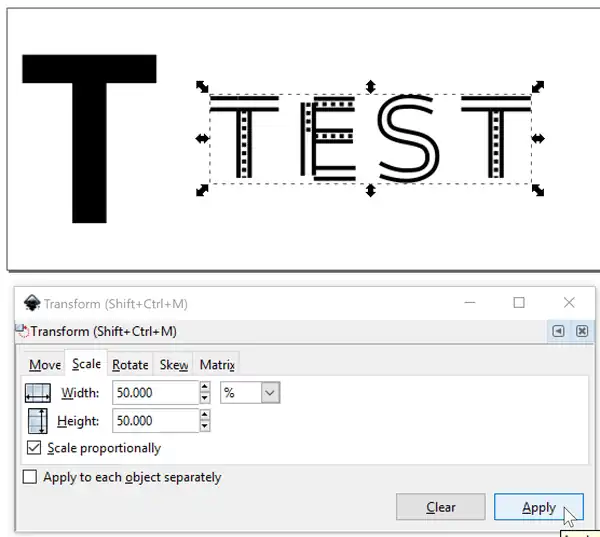Enable Apply to each object separately
The width and height of the screenshot is (600, 537).
30,478
